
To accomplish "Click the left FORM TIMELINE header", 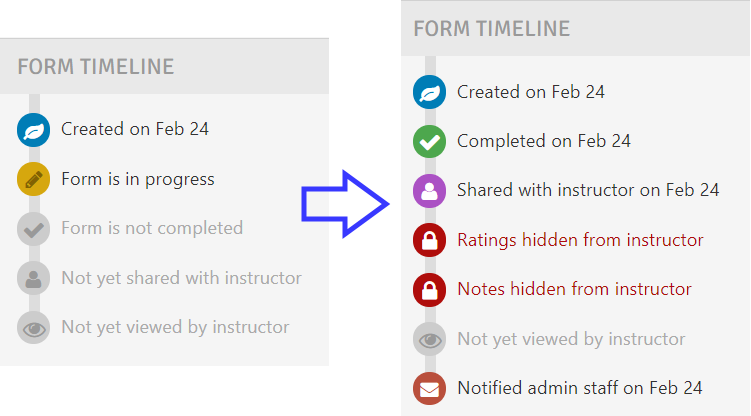I will pos(164,66).
